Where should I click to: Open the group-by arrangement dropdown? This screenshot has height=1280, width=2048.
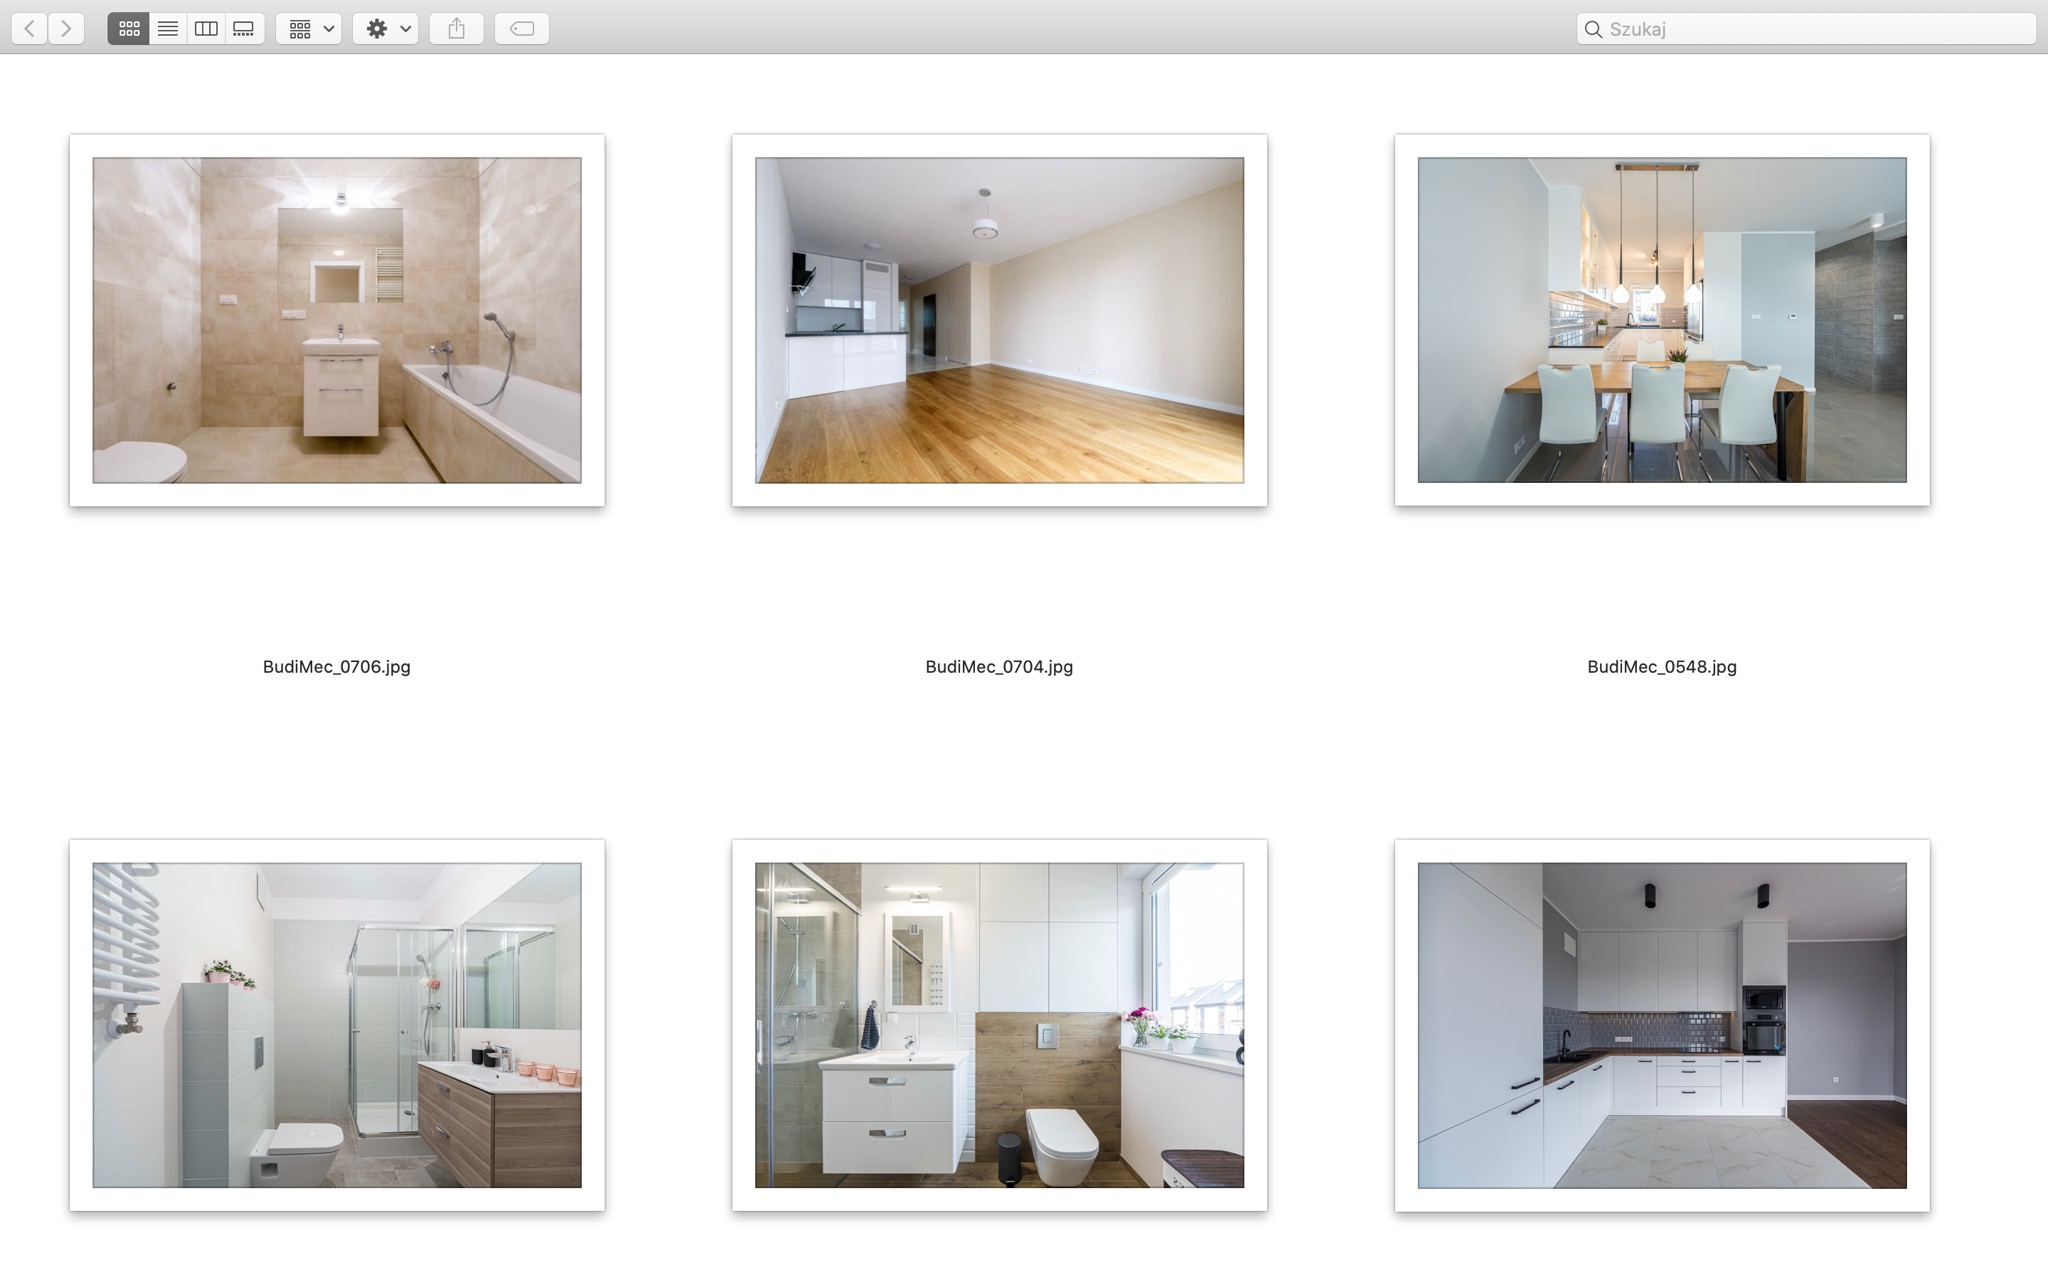click(x=309, y=29)
